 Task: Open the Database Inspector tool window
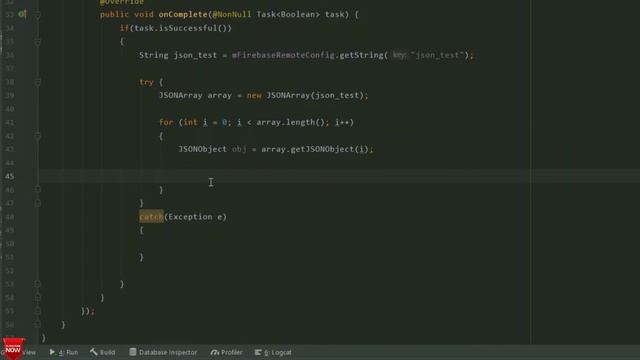pos(163,352)
